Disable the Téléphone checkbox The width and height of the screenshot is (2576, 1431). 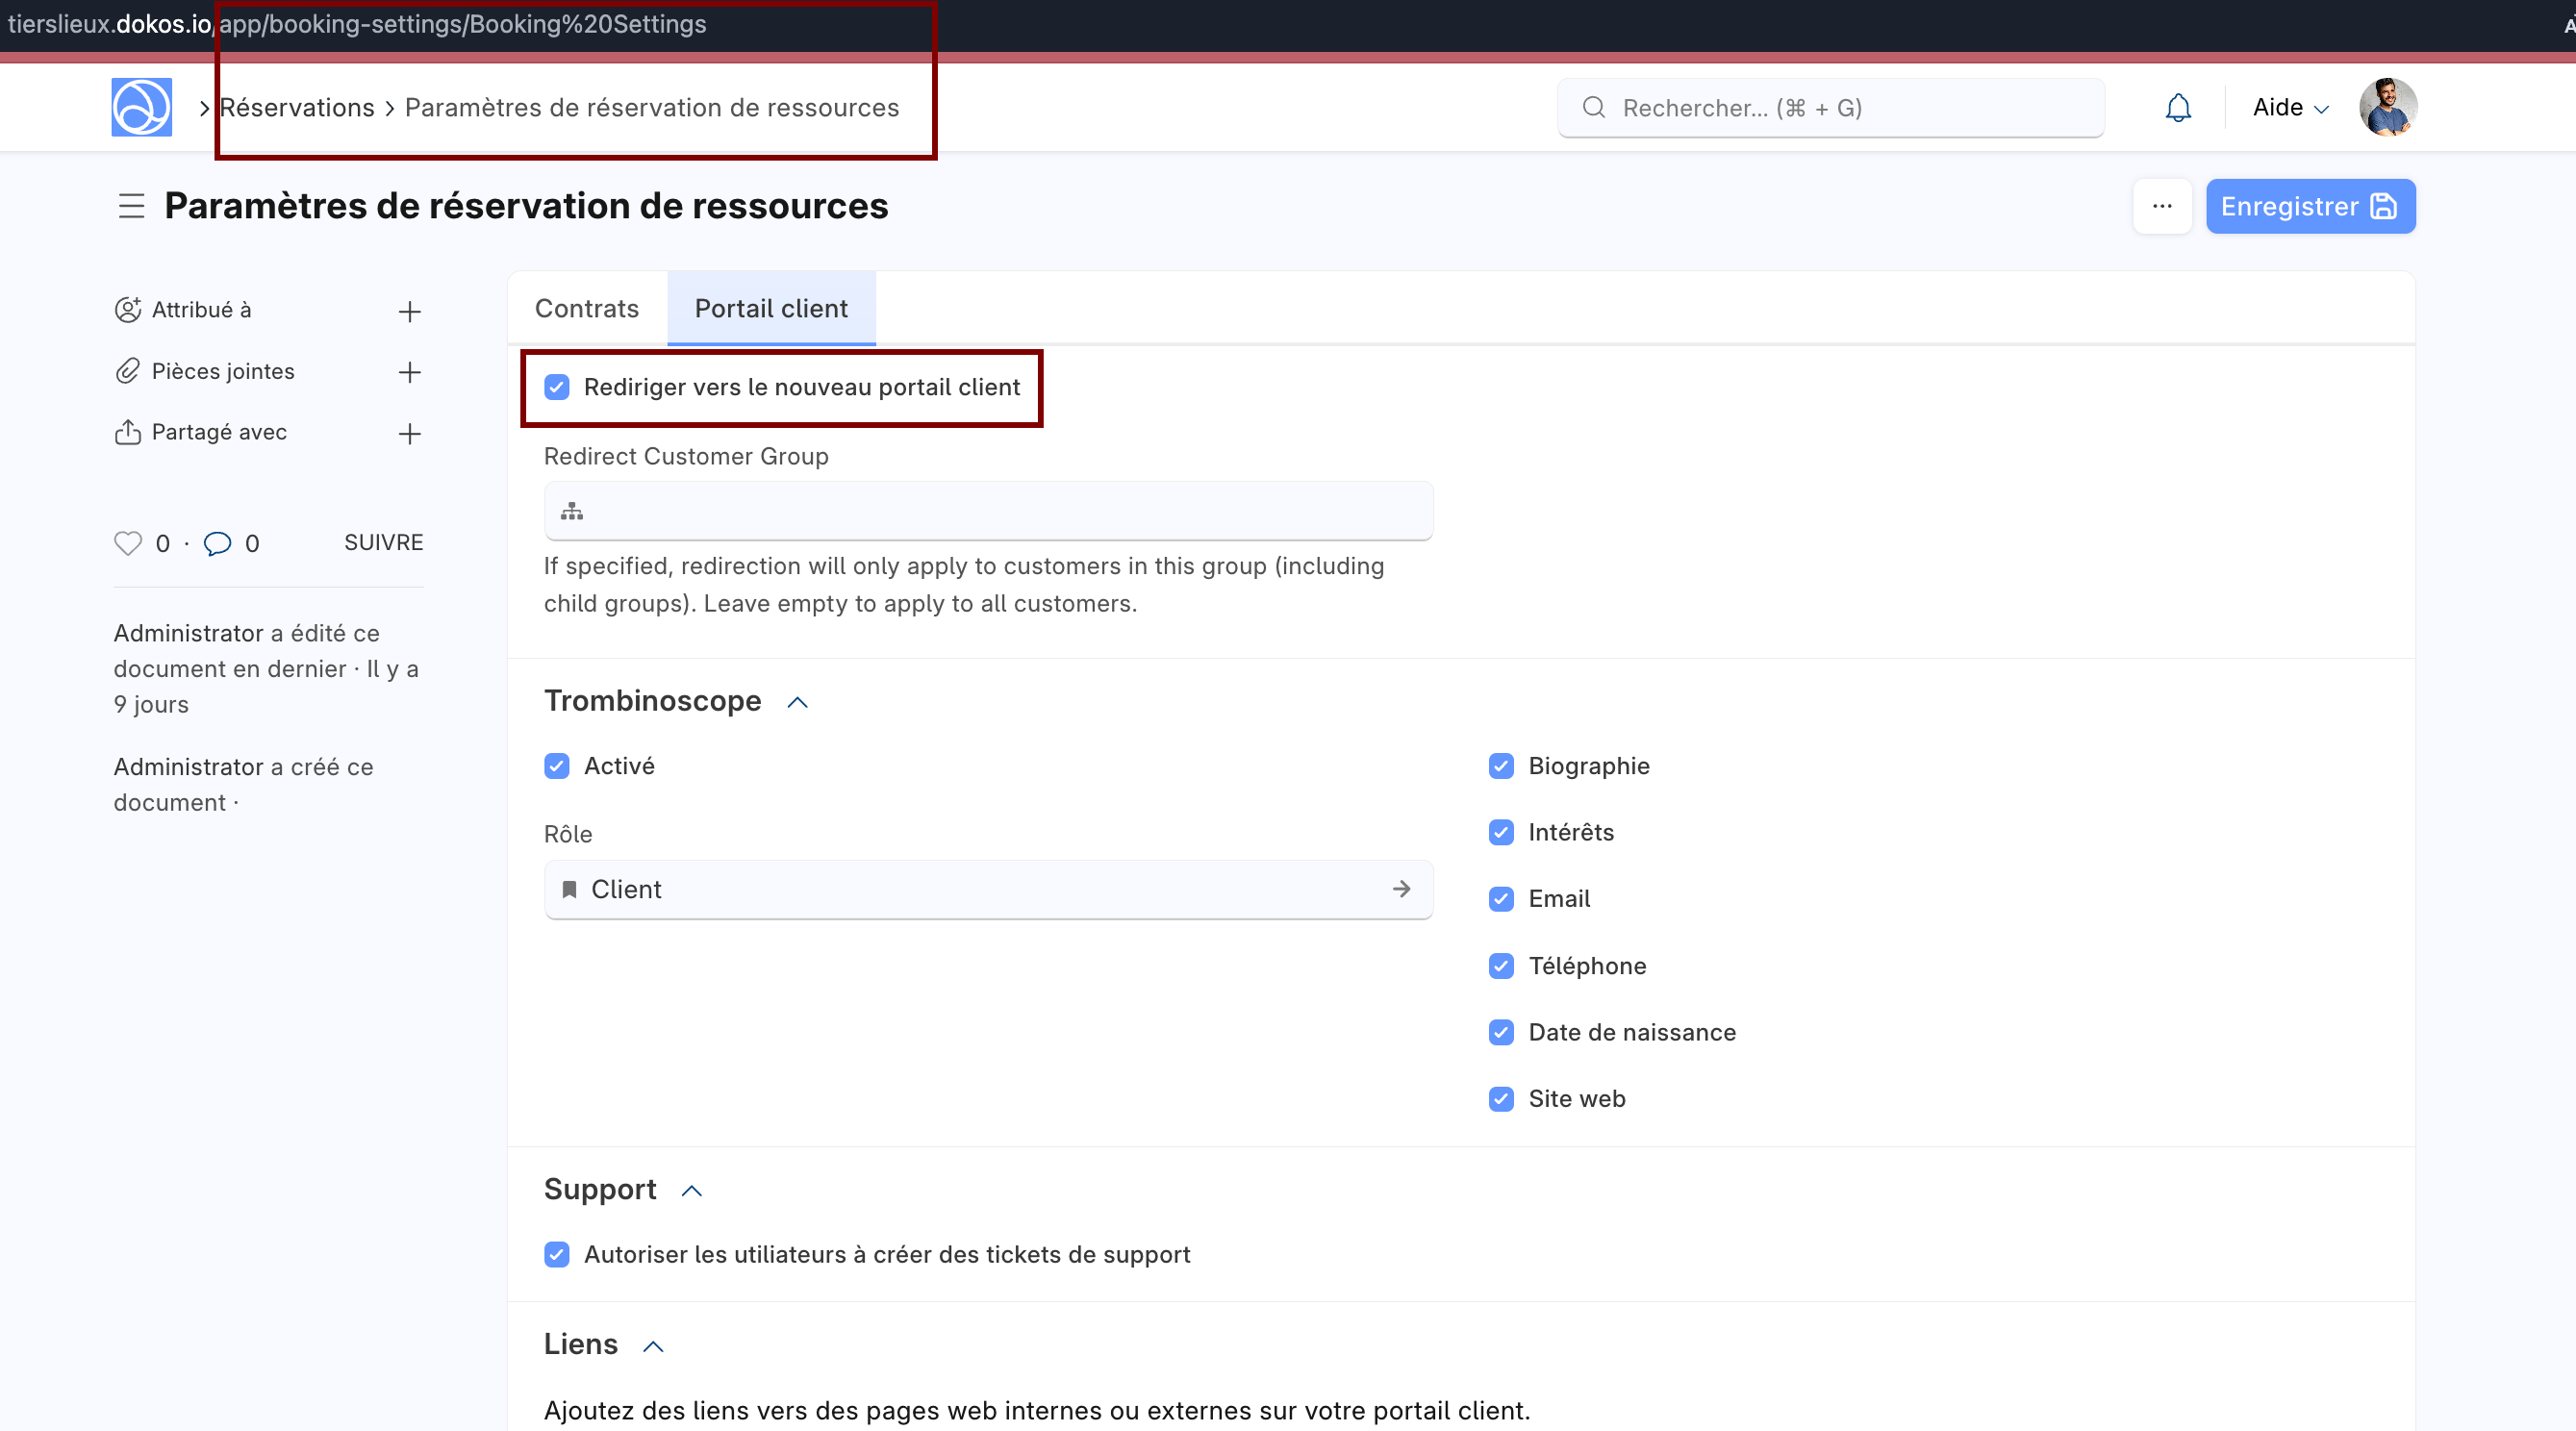pyautogui.click(x=1501, y=966)
